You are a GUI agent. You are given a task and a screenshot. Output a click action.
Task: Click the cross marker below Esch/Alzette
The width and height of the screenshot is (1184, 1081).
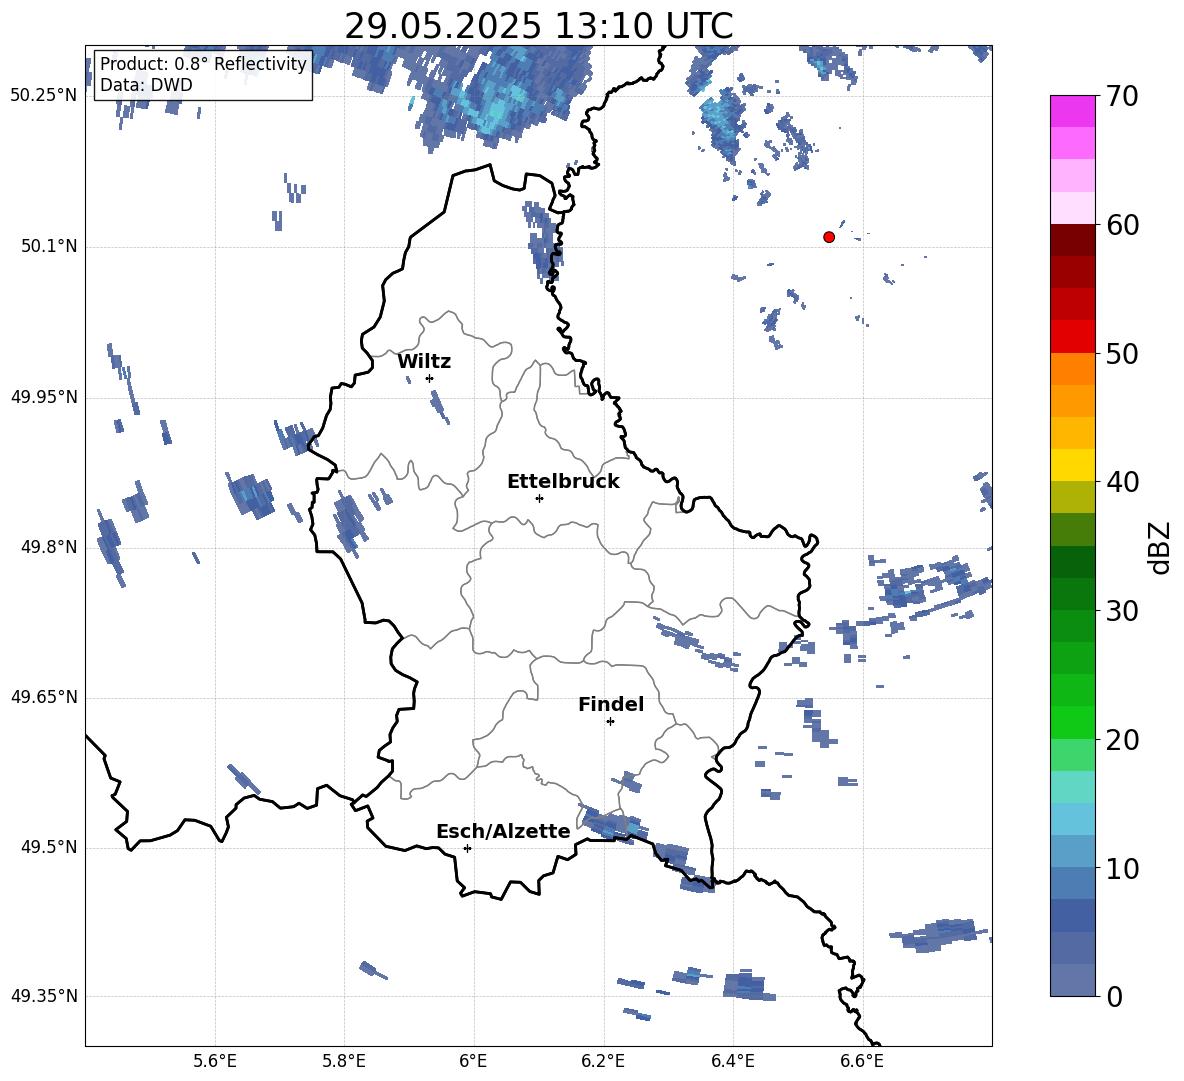(467, 848)
